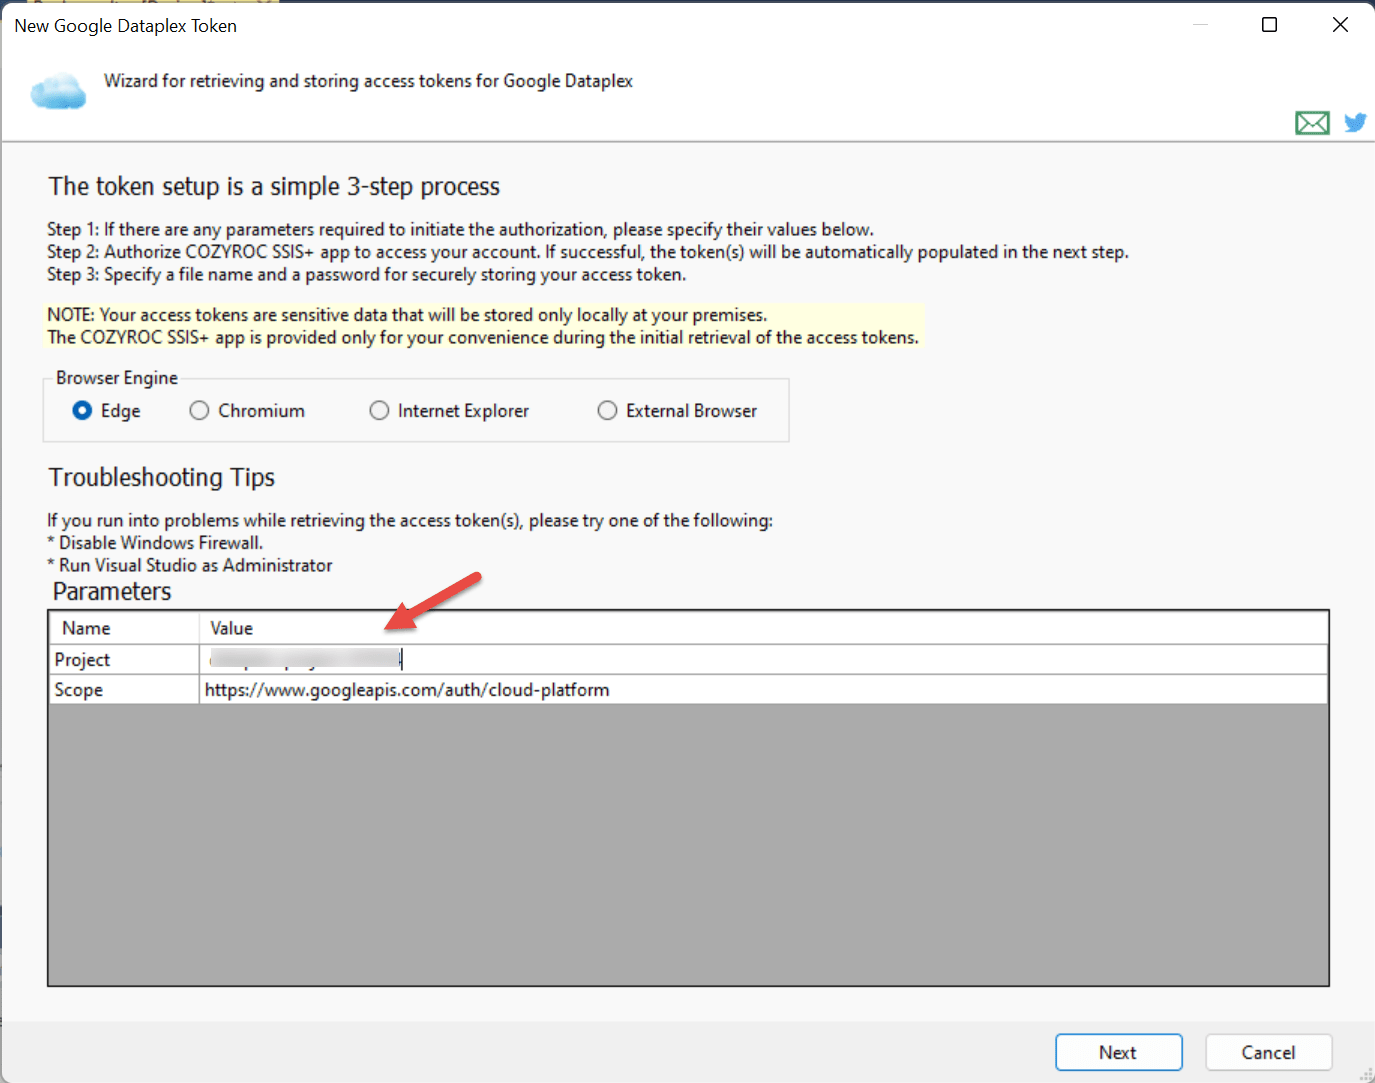Choose Chromium as browser engine
The width and height of the screenshot is (1375, 1083).
[x=247, y=411]
